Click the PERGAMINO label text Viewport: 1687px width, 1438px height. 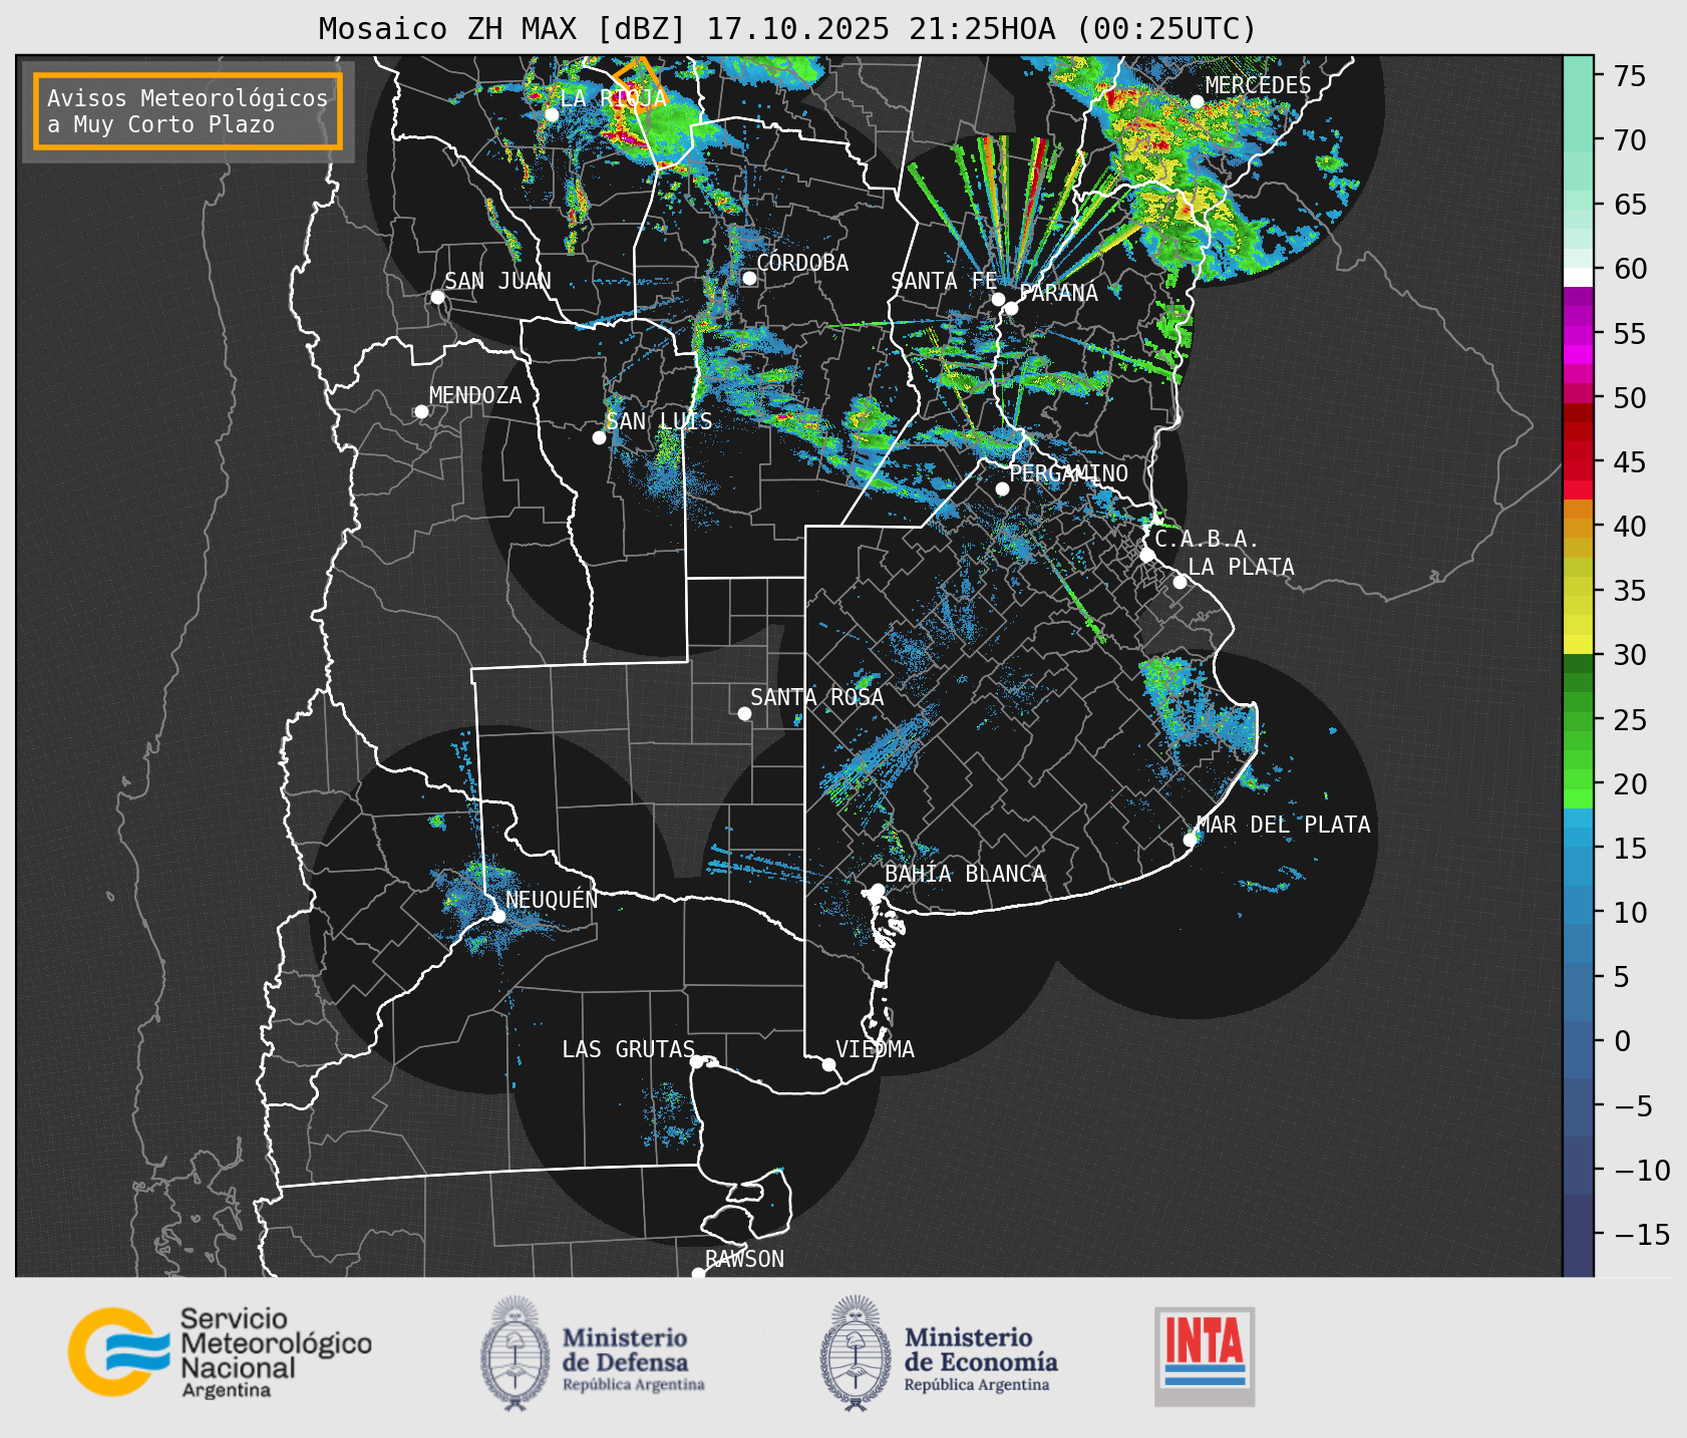coord(1069,473)
